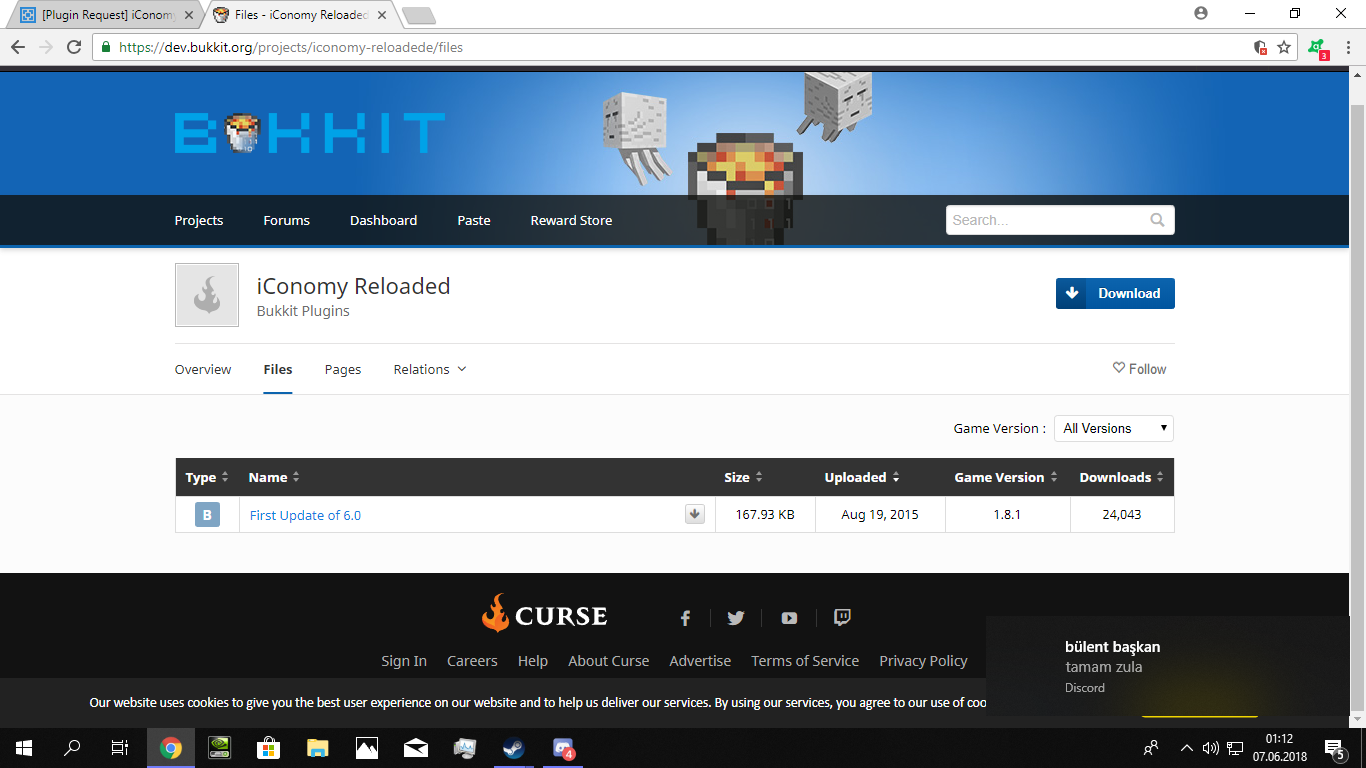This screenshot has width=1366, height=768.
Task: Open a new browser tab
Action: [418, 15]
